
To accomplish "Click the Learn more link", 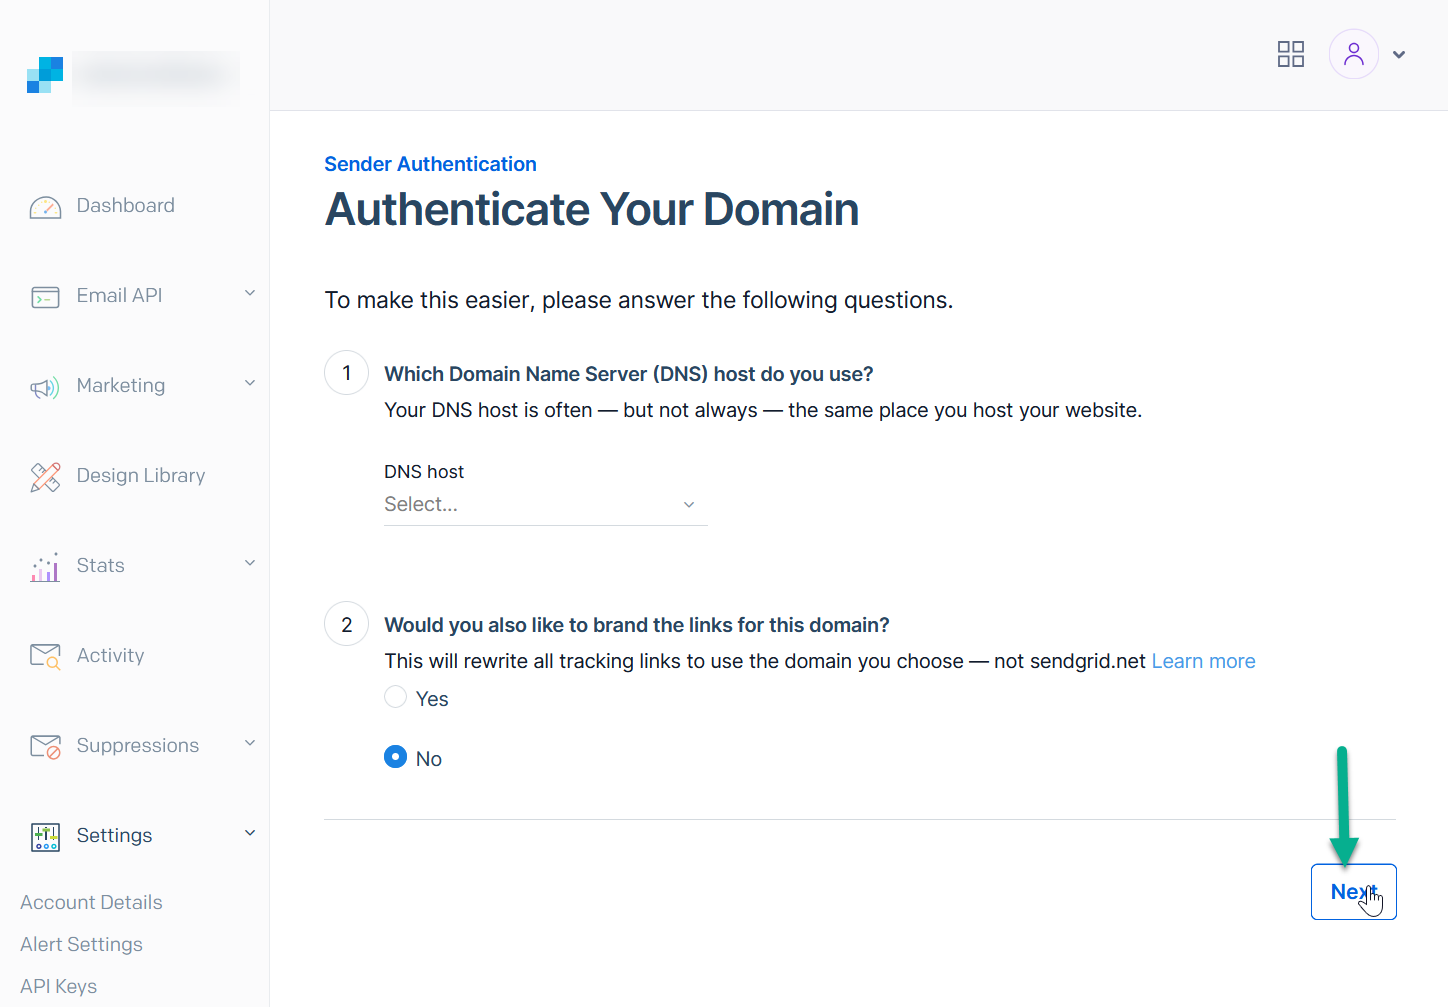I will 1203,661.
